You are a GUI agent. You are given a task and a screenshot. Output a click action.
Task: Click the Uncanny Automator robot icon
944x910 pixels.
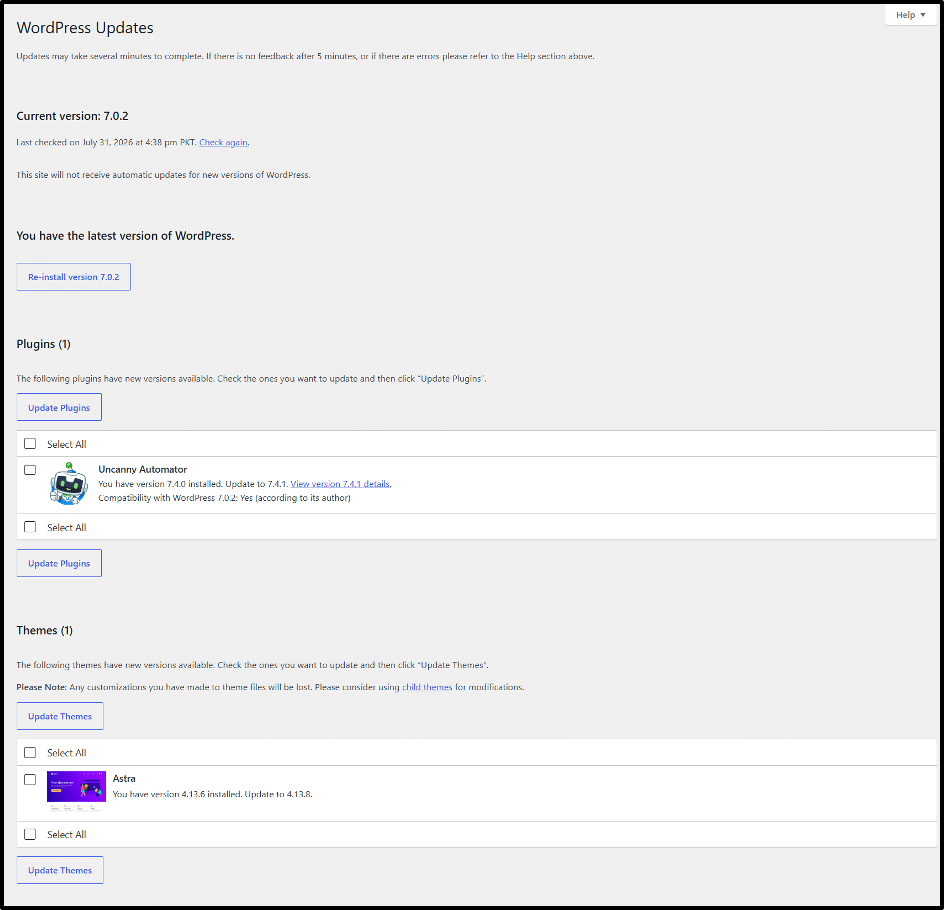(68, 483)
